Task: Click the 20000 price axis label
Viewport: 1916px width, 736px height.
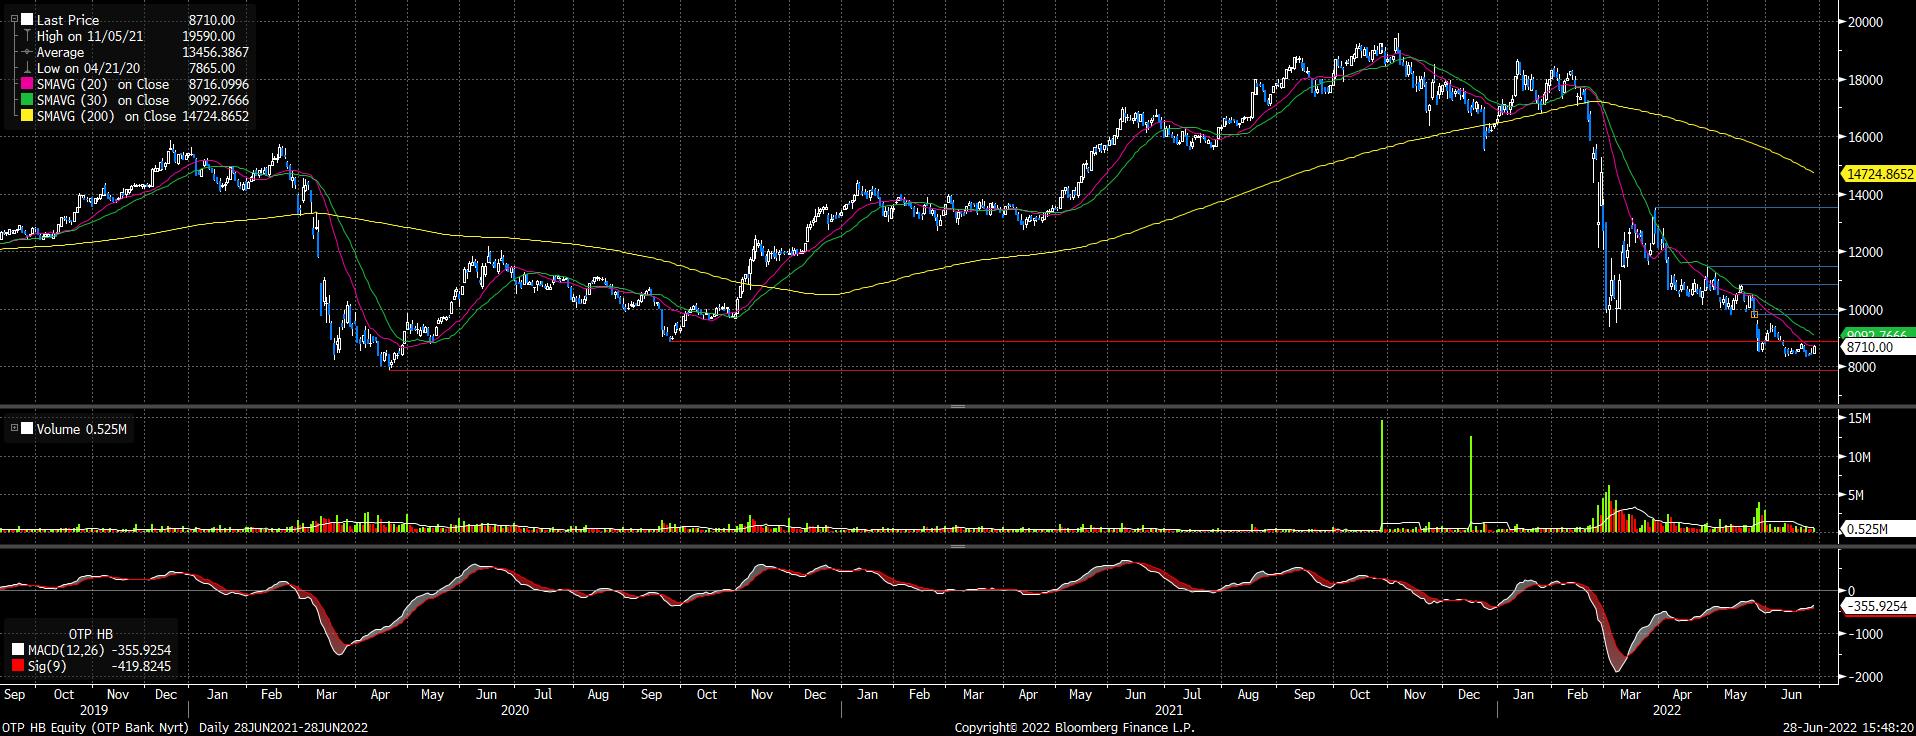Action: pyautogui.click(x=1865, y=22)
